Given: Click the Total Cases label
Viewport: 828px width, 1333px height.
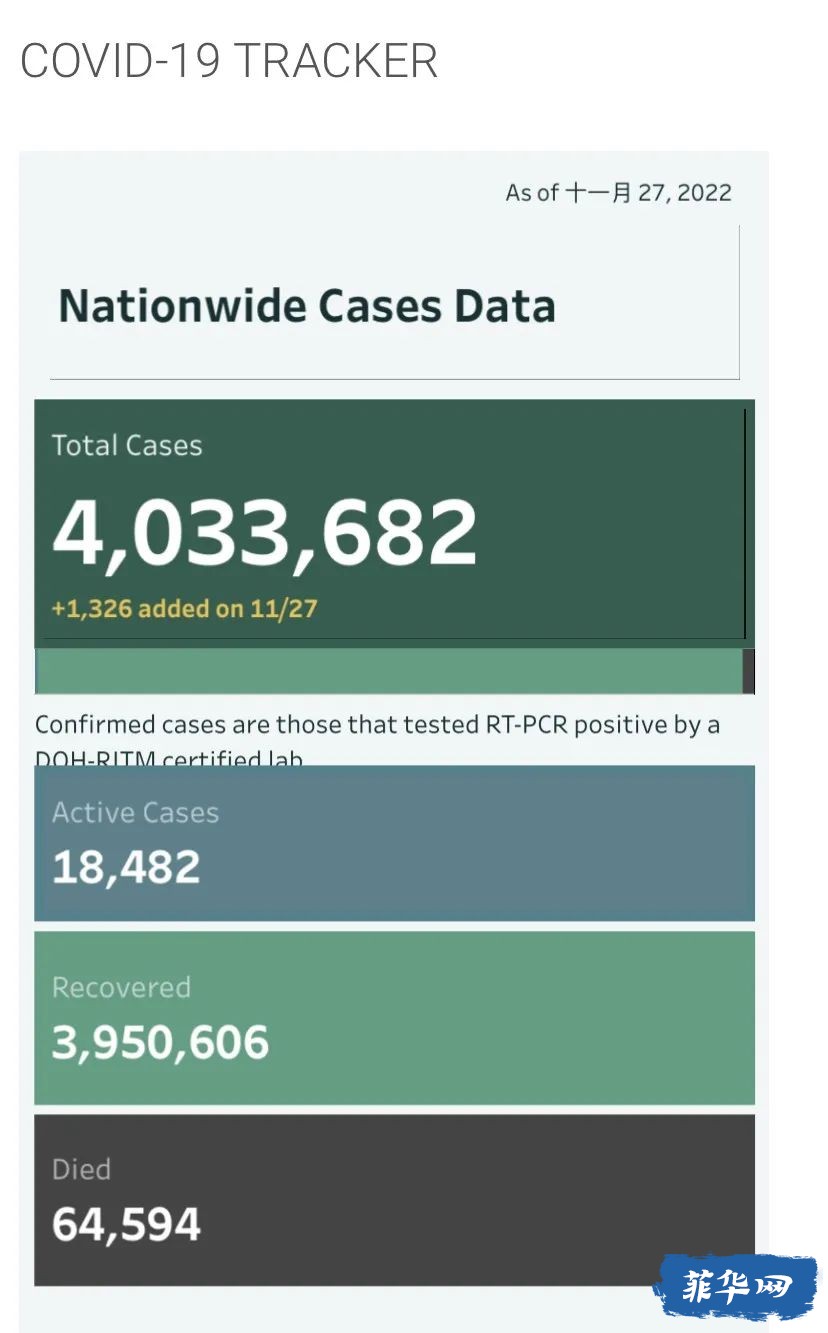Looking at the screenshot, I should click(x=127, y=445).
